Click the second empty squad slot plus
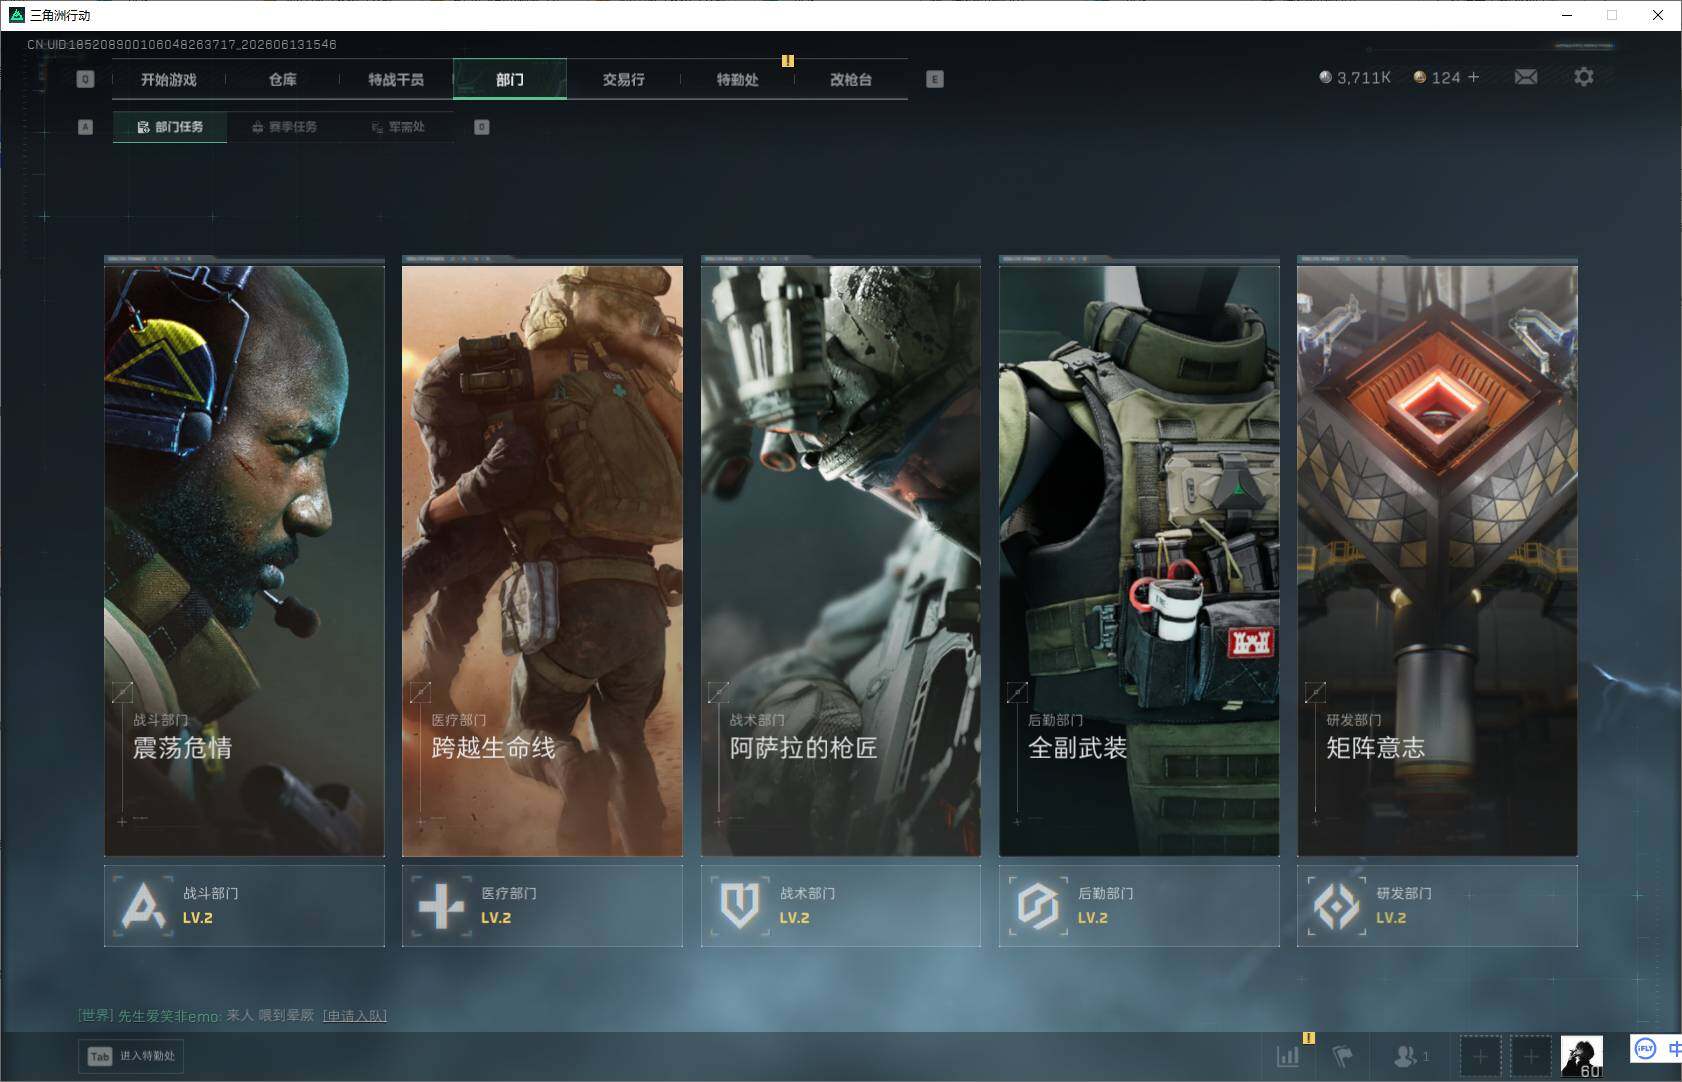 tap(1531, 1056)
